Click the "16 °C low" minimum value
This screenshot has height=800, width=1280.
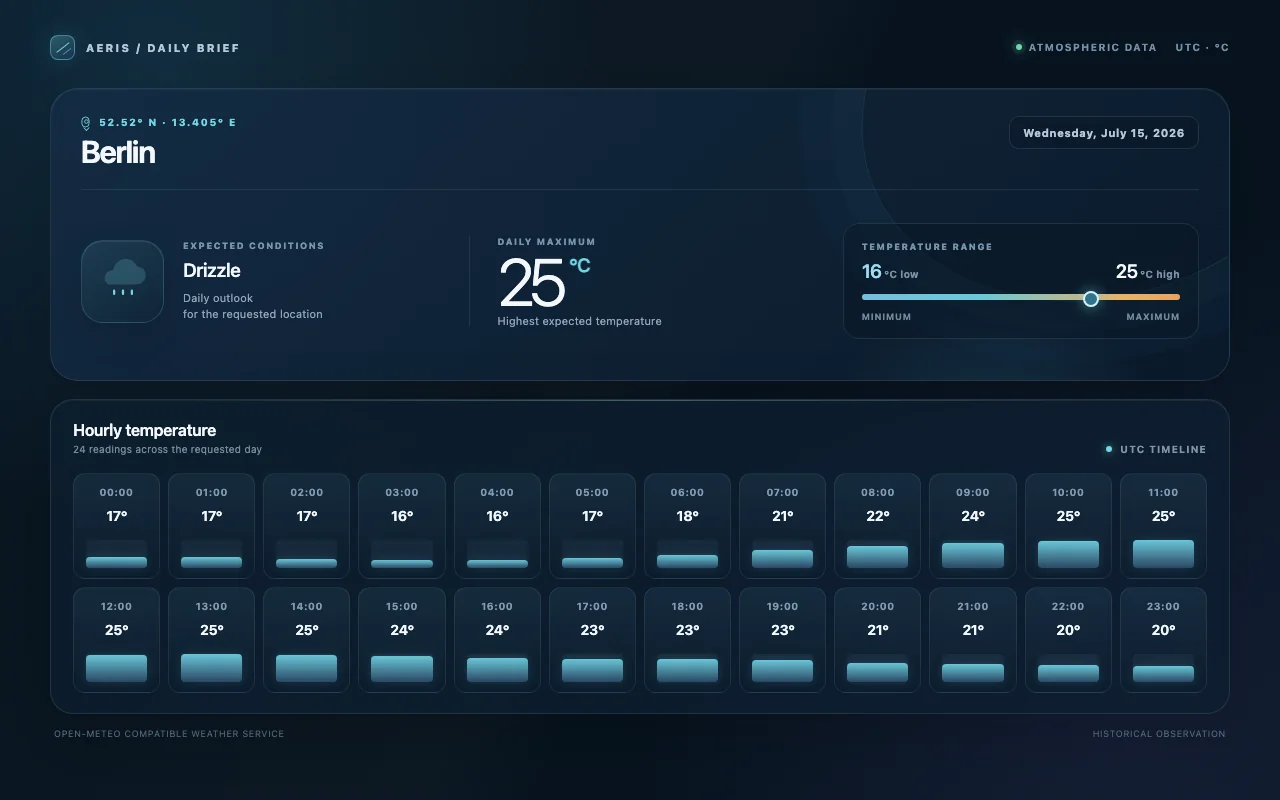890,272
